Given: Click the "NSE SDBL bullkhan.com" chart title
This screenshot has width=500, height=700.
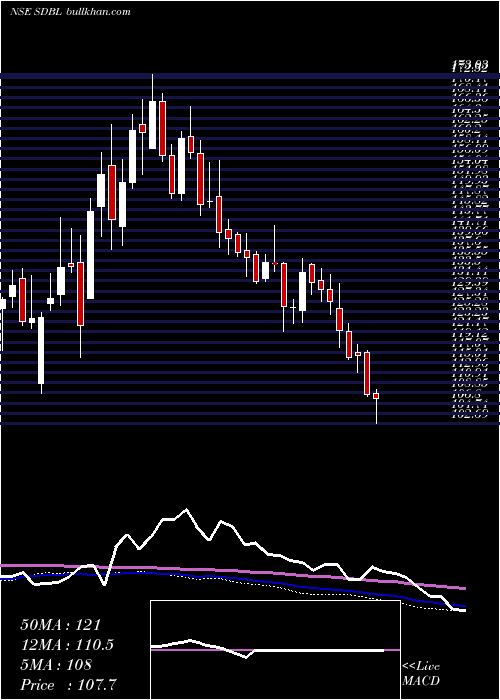Looking at the screenshot, I should click(x=70, y=12).
